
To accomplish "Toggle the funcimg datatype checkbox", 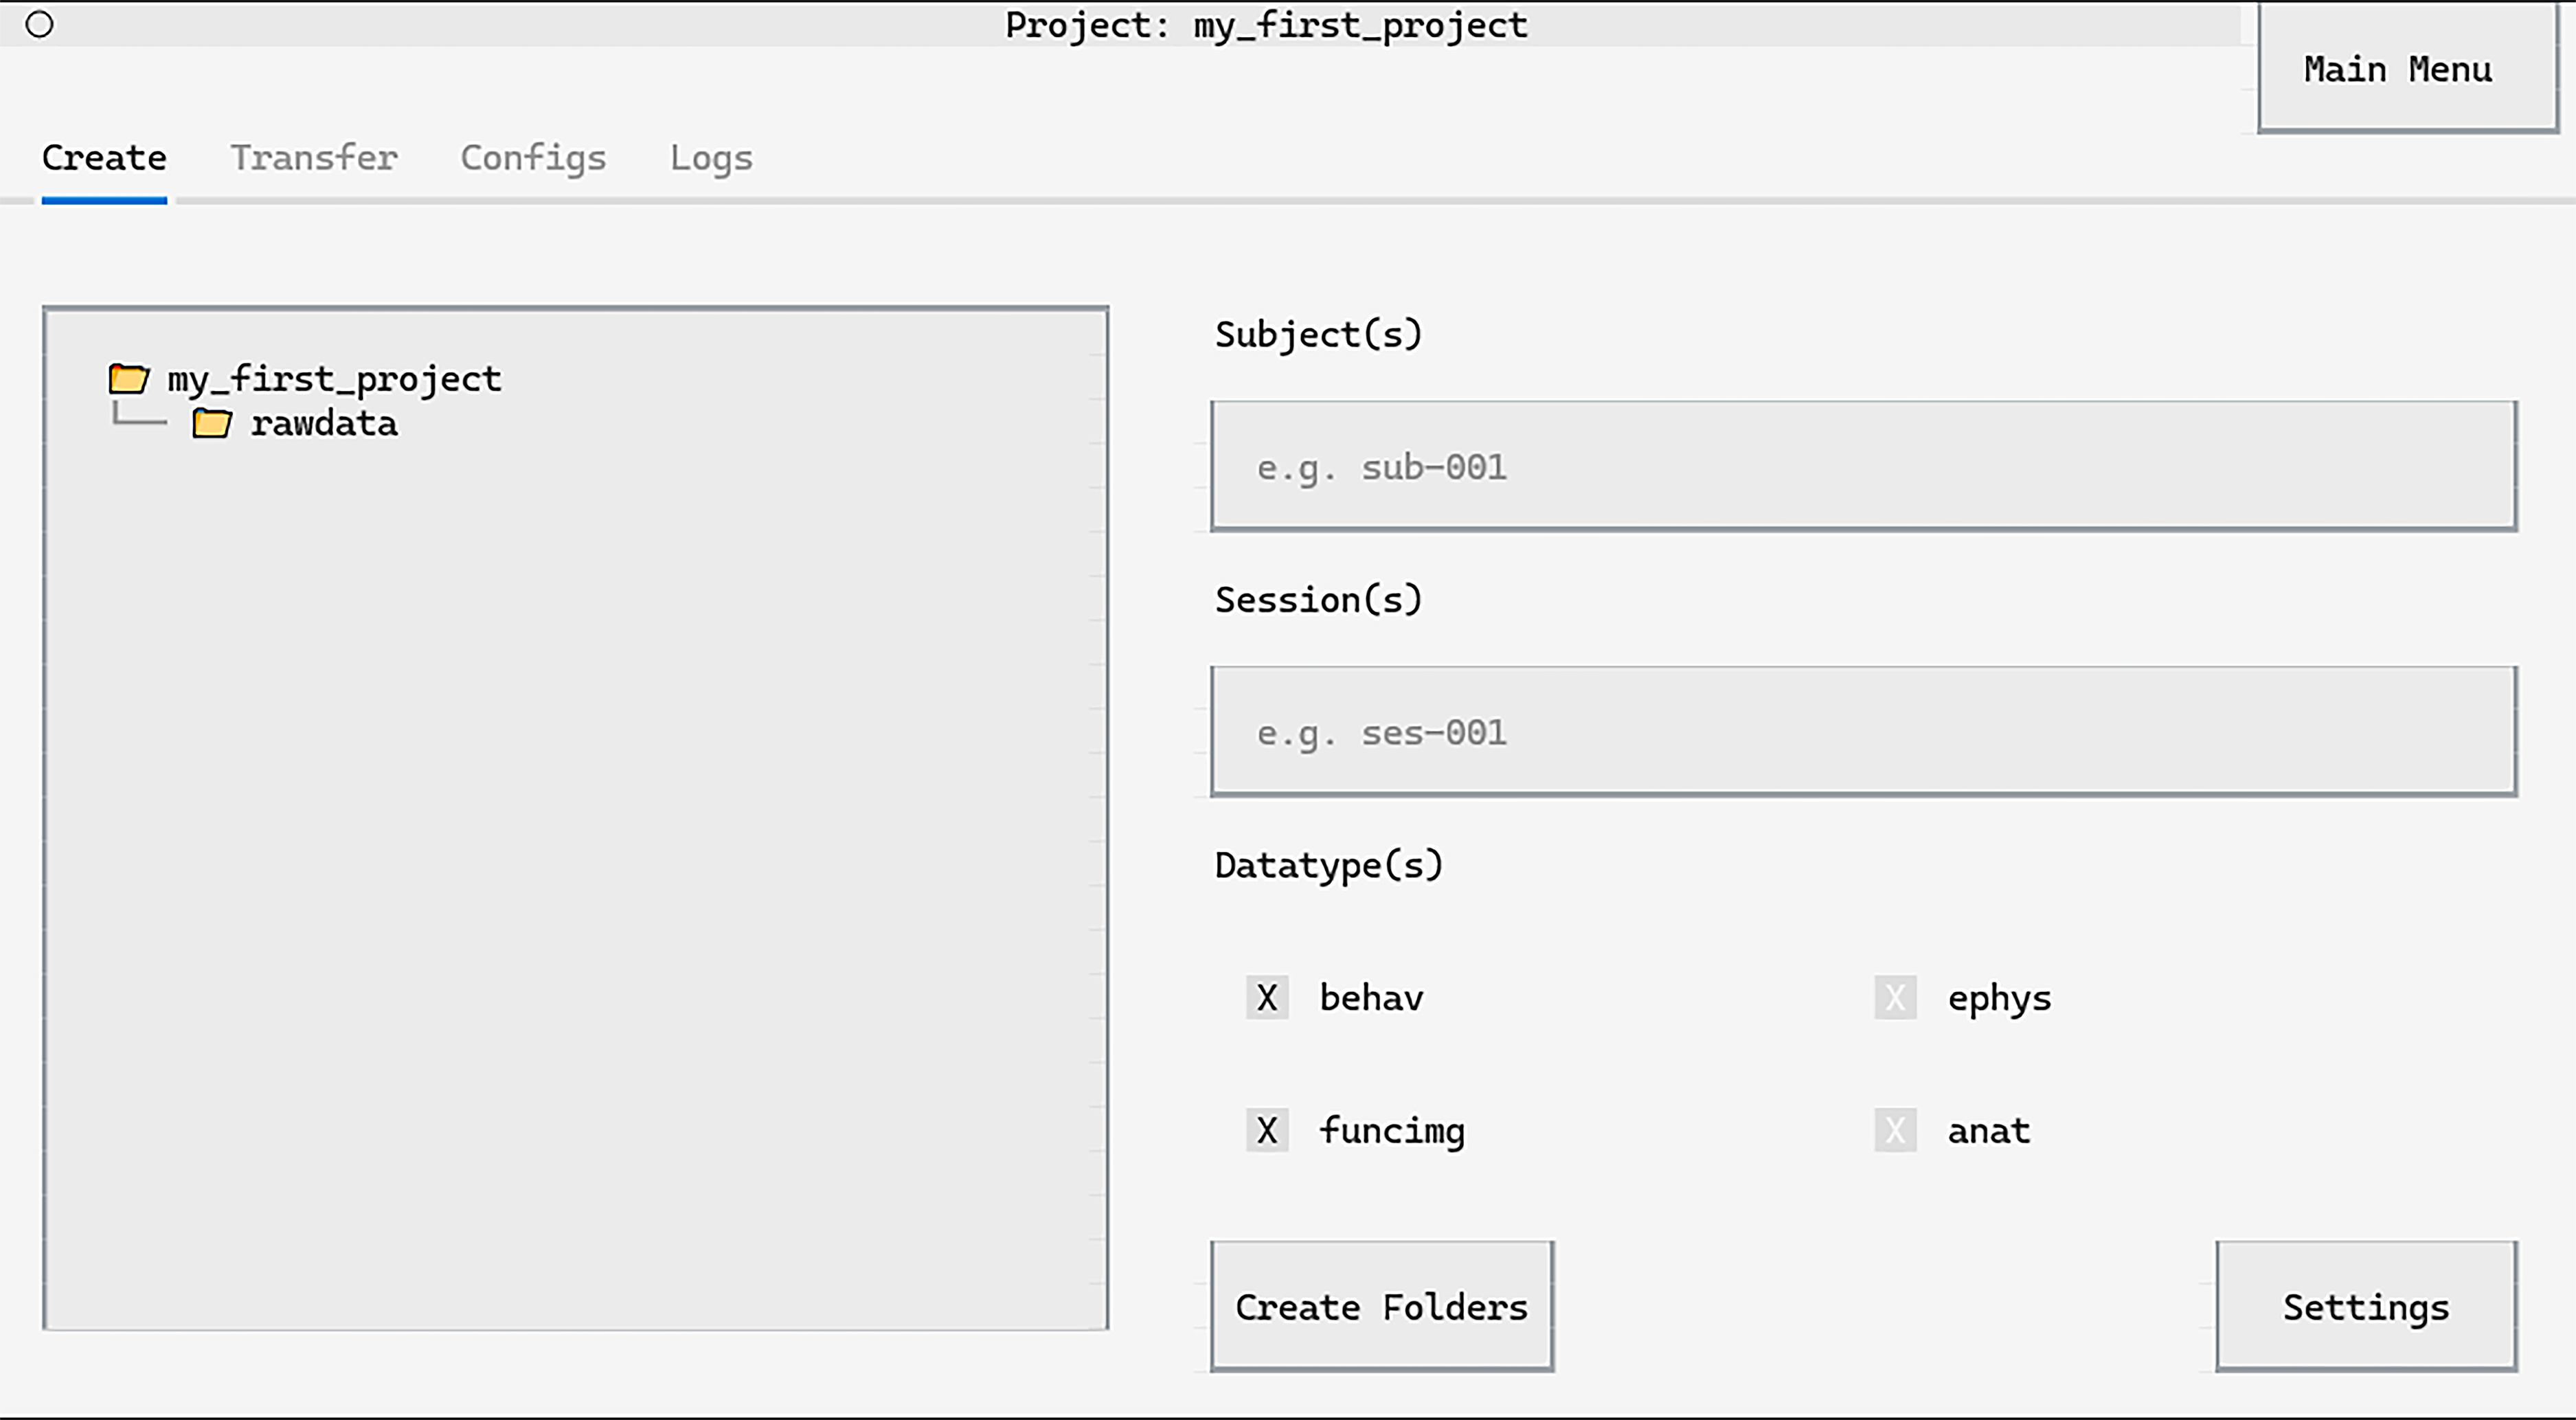I will [x=1267, y=1130].
